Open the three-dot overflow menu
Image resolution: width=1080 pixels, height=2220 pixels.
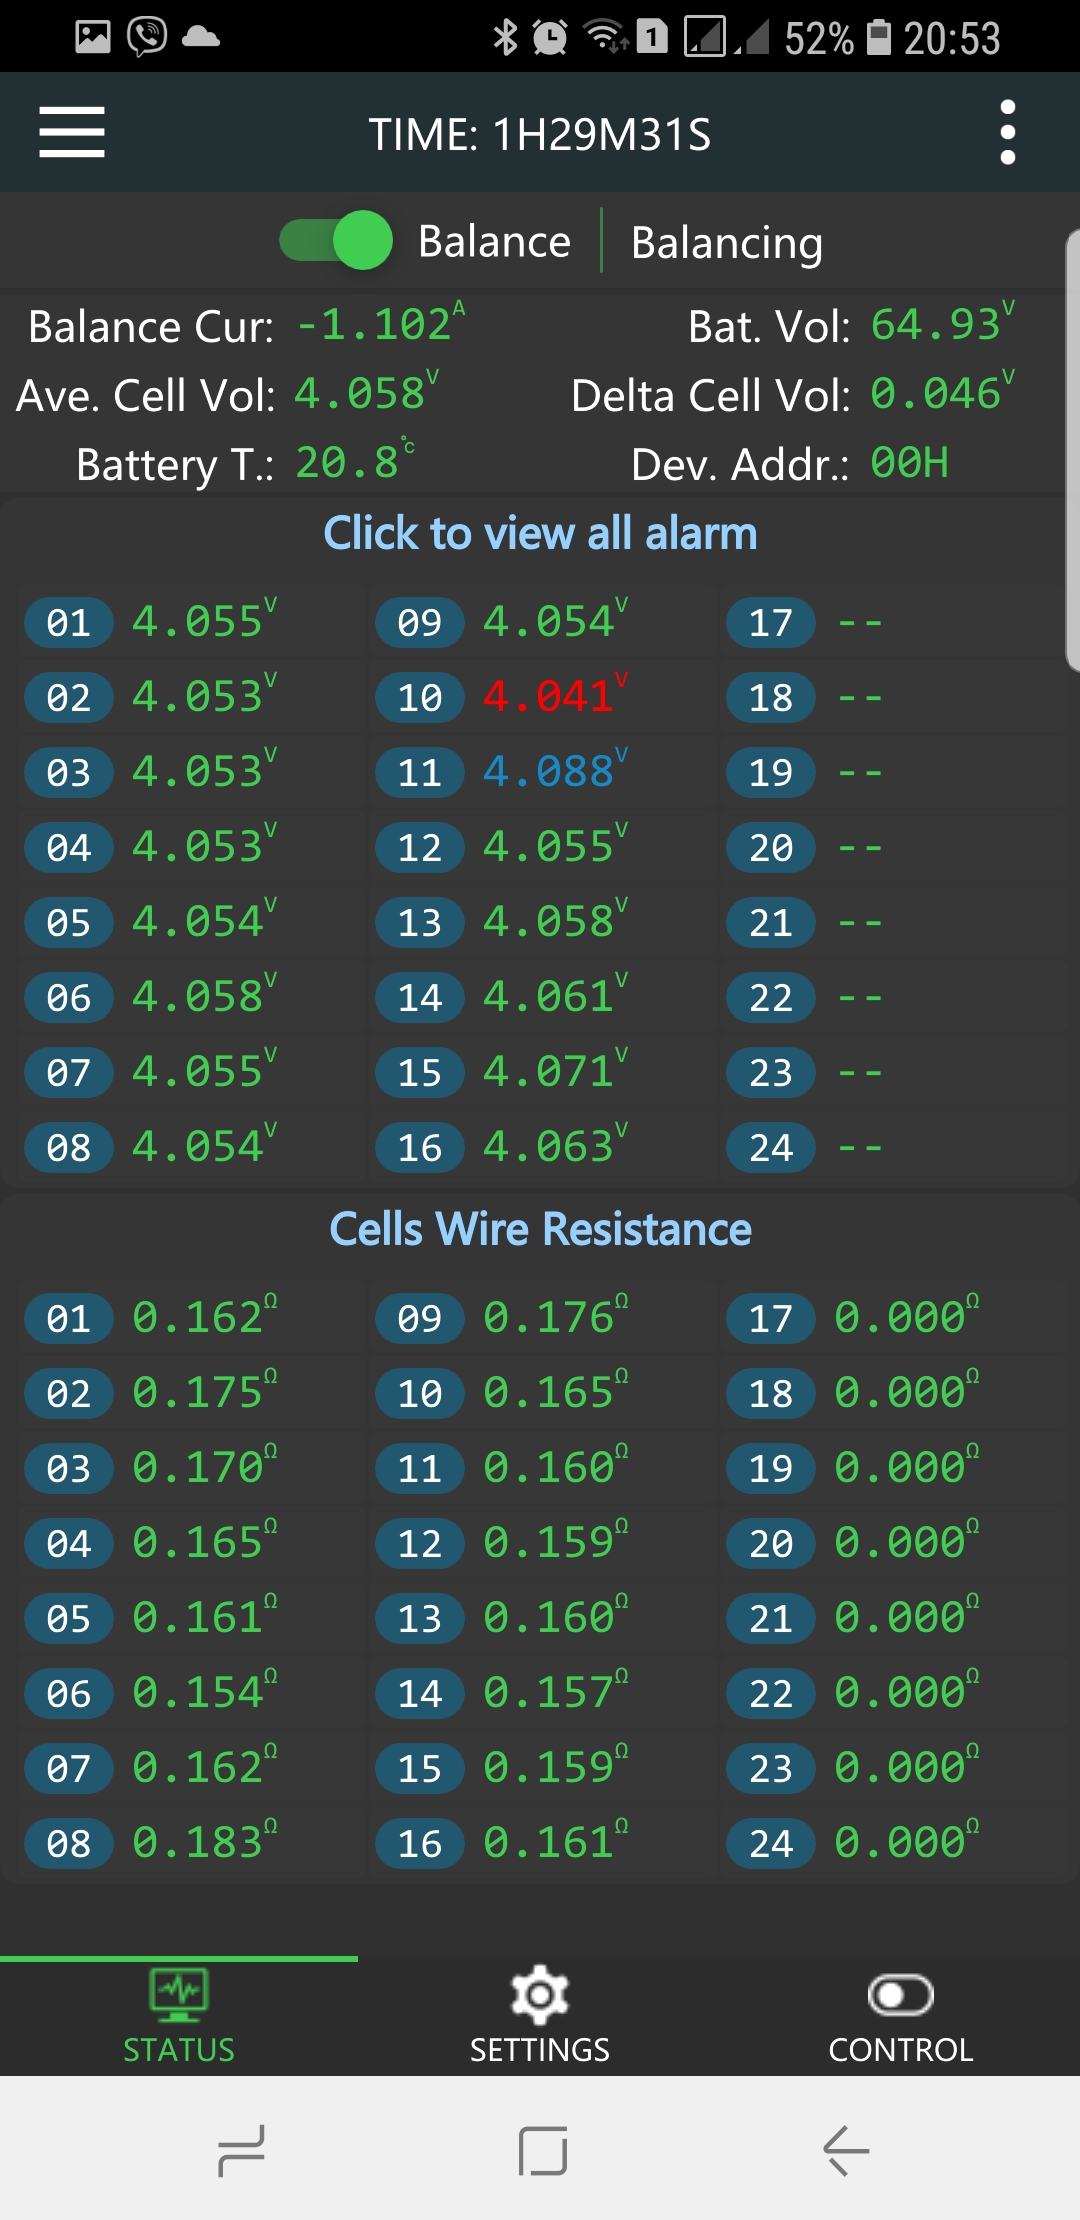[1007, 132]
